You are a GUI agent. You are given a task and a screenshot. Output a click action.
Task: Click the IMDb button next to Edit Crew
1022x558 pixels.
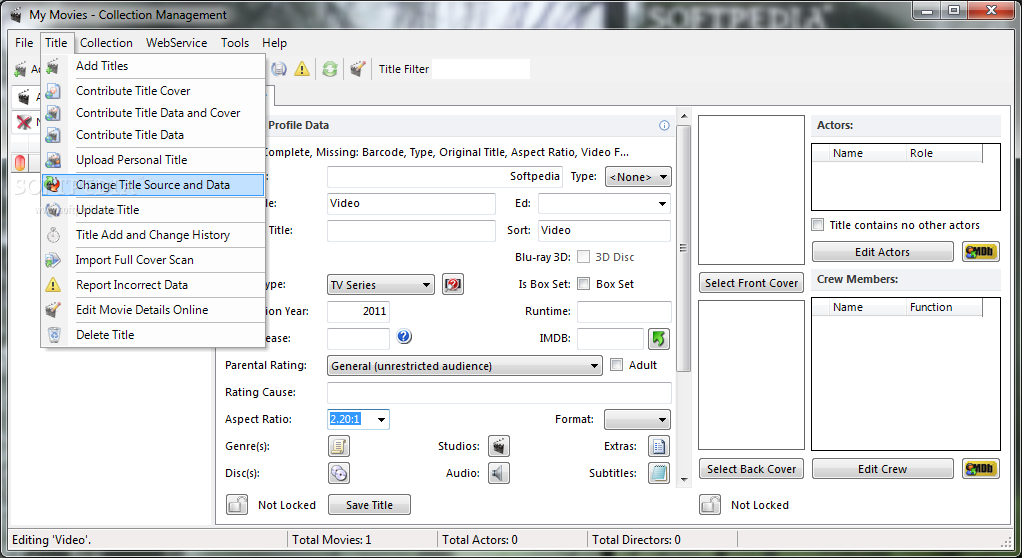coord(980,469)
